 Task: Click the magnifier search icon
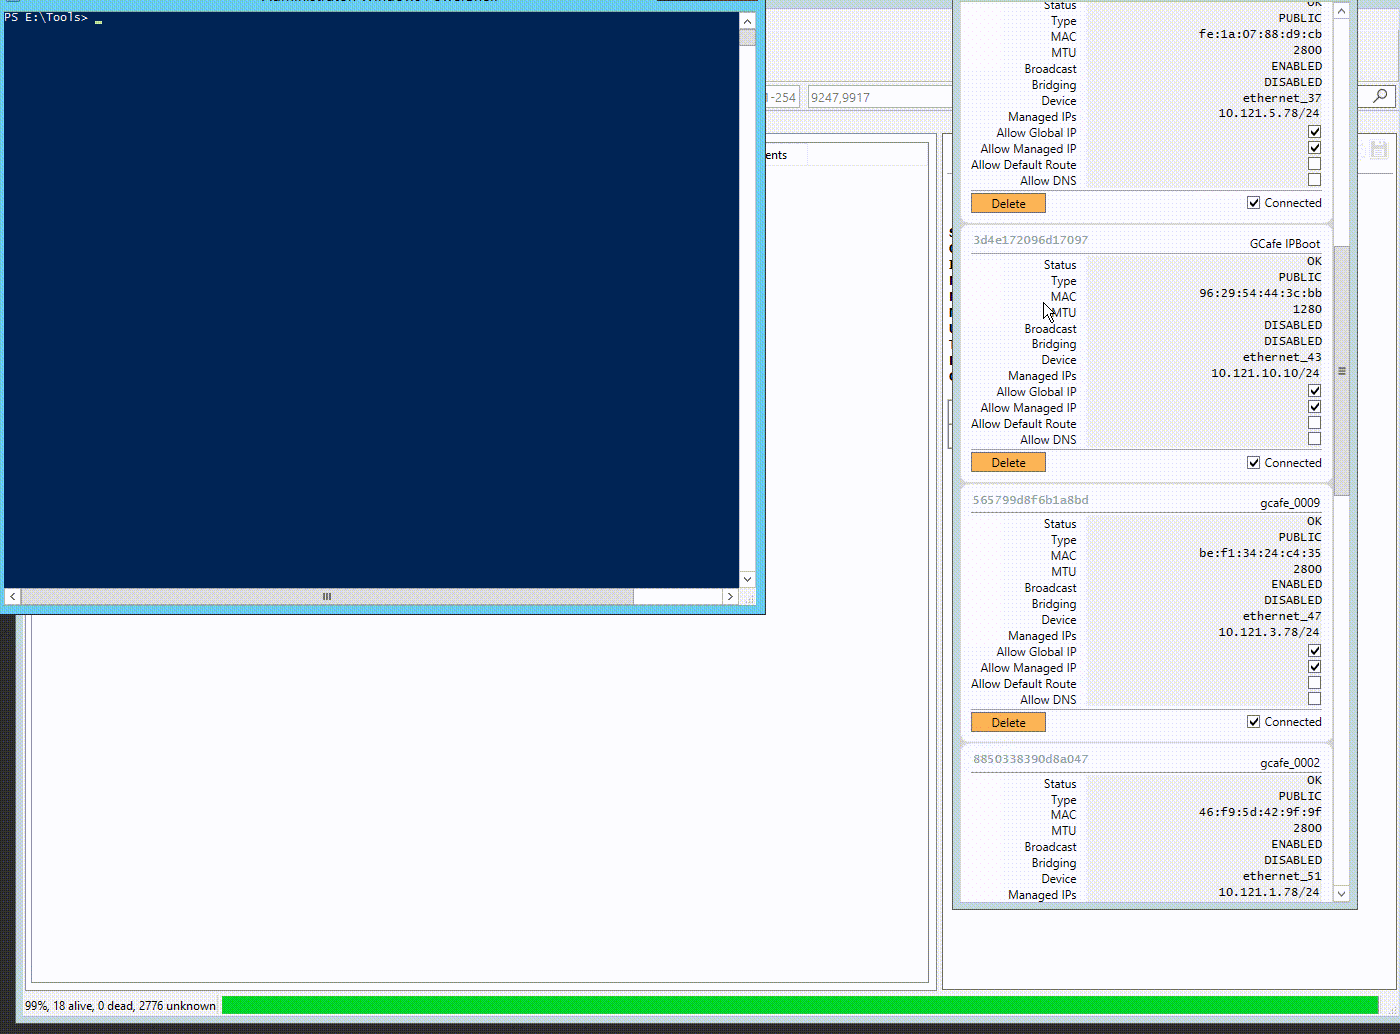click(1380, 96)
